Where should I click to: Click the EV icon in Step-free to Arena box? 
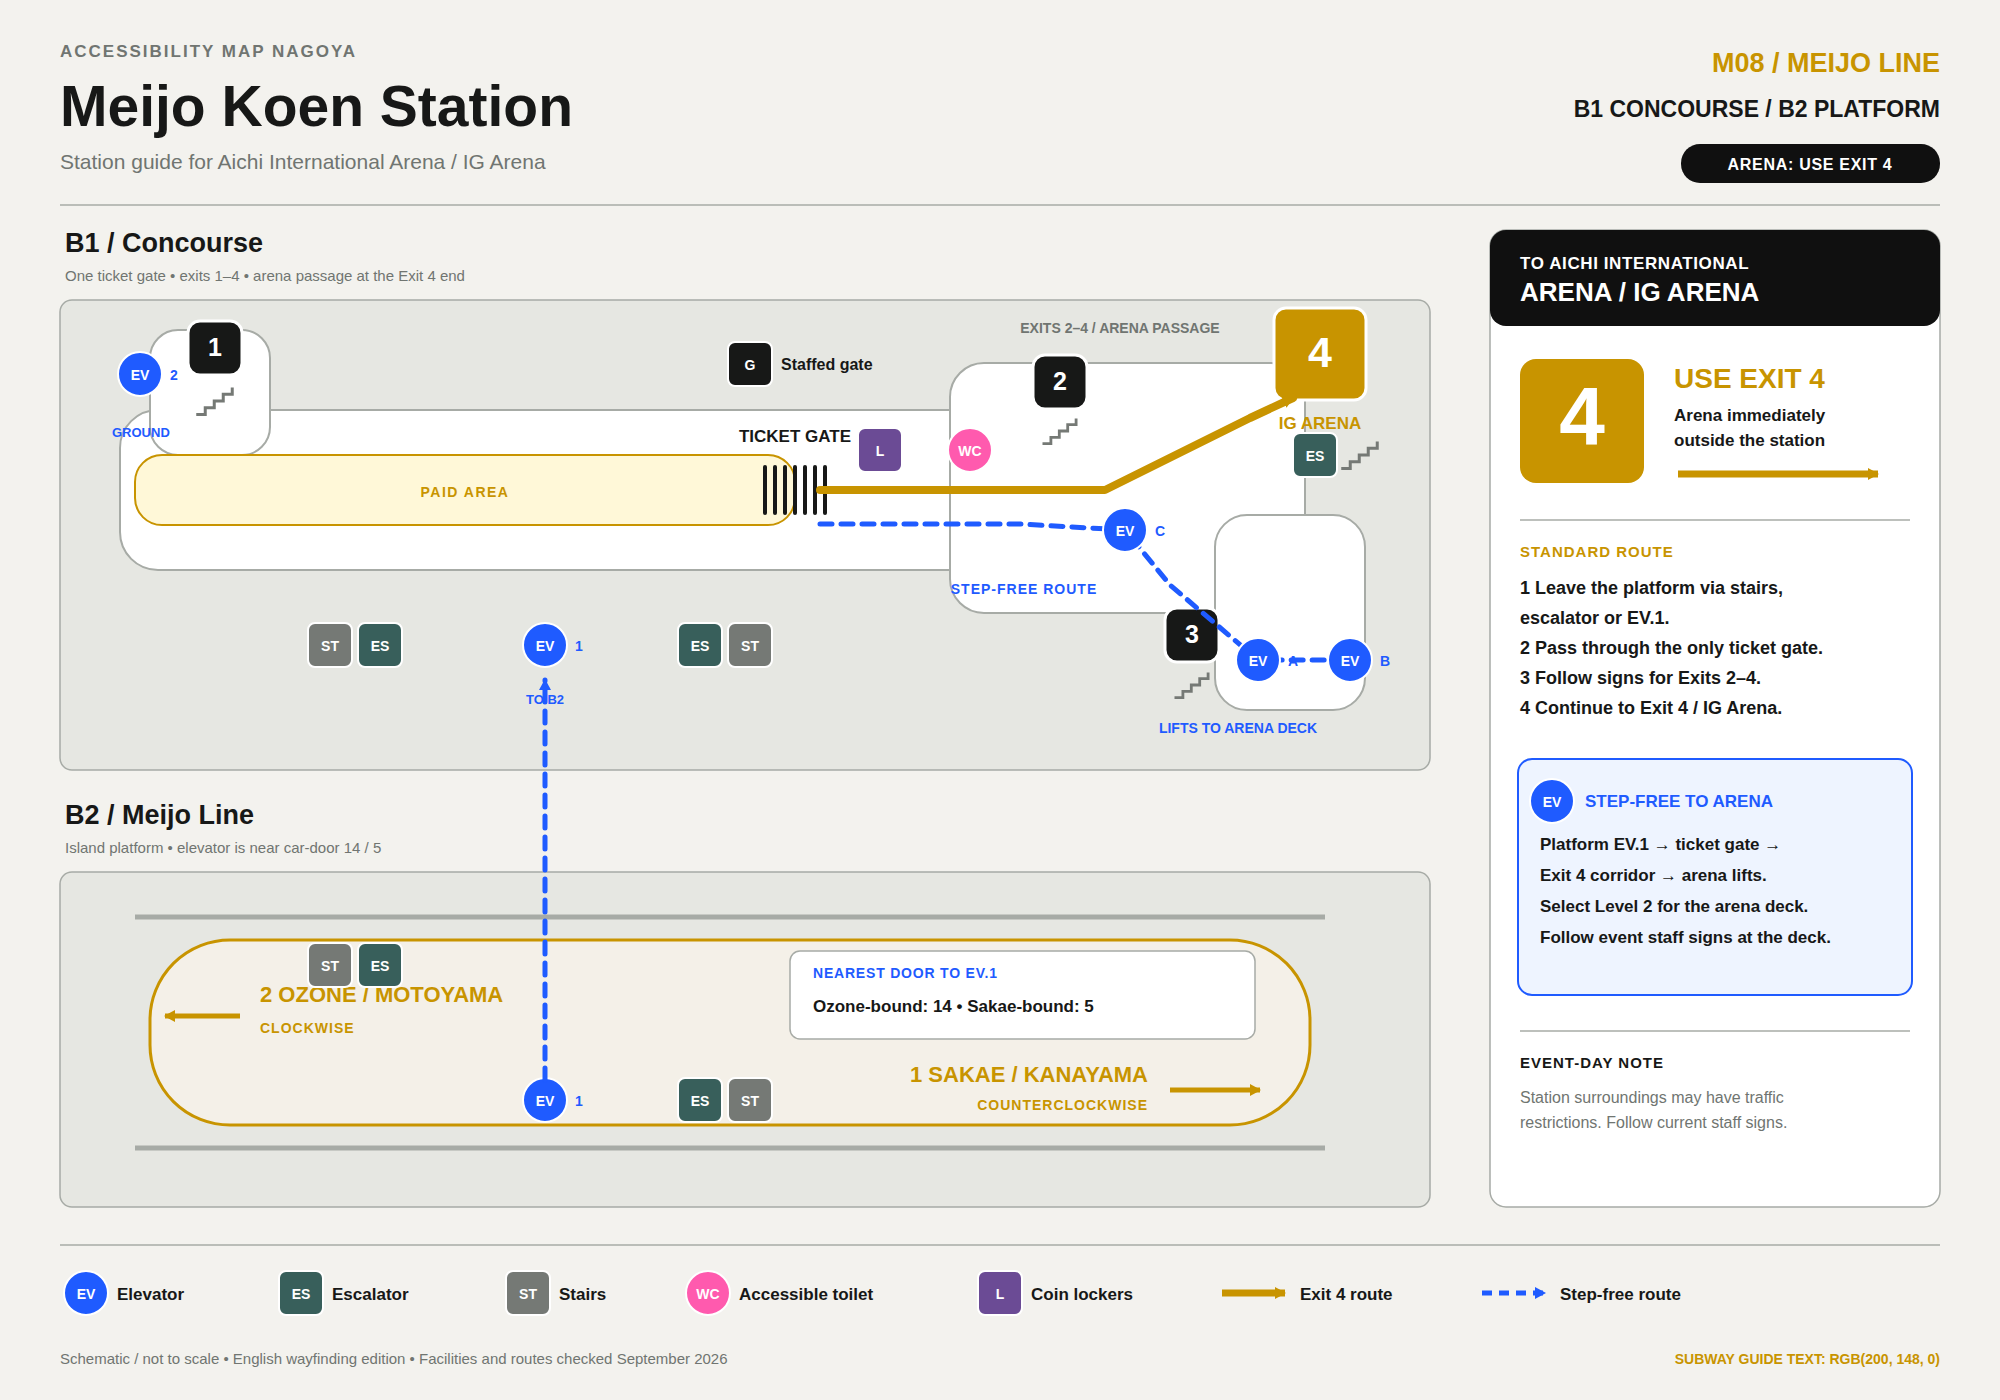pyautogui.click(x=1552, y=802)
